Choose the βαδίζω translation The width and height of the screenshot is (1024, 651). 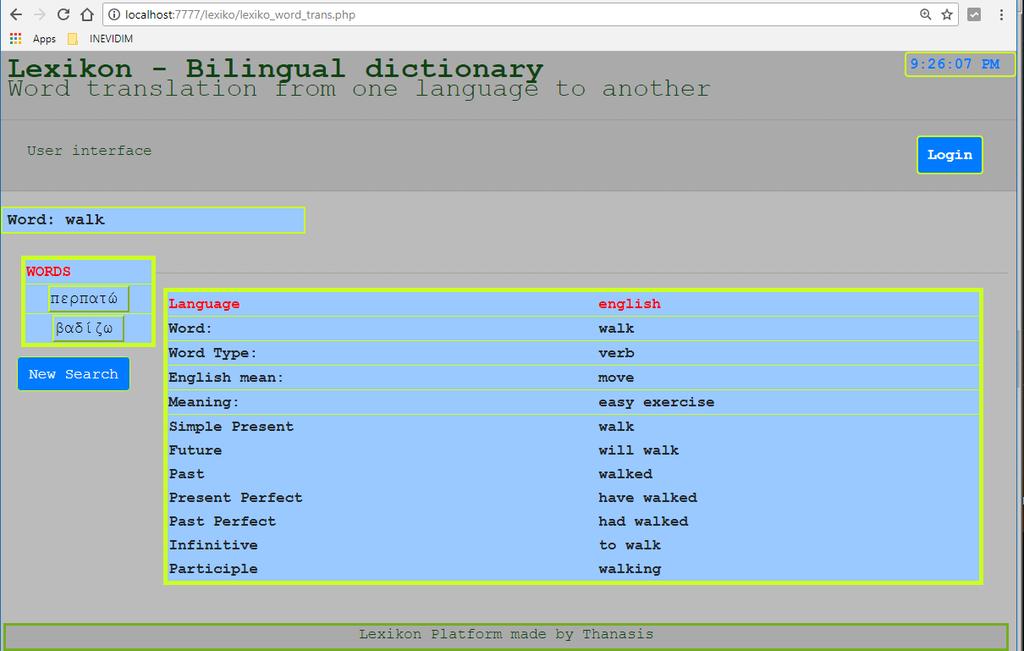click(88, 328)
